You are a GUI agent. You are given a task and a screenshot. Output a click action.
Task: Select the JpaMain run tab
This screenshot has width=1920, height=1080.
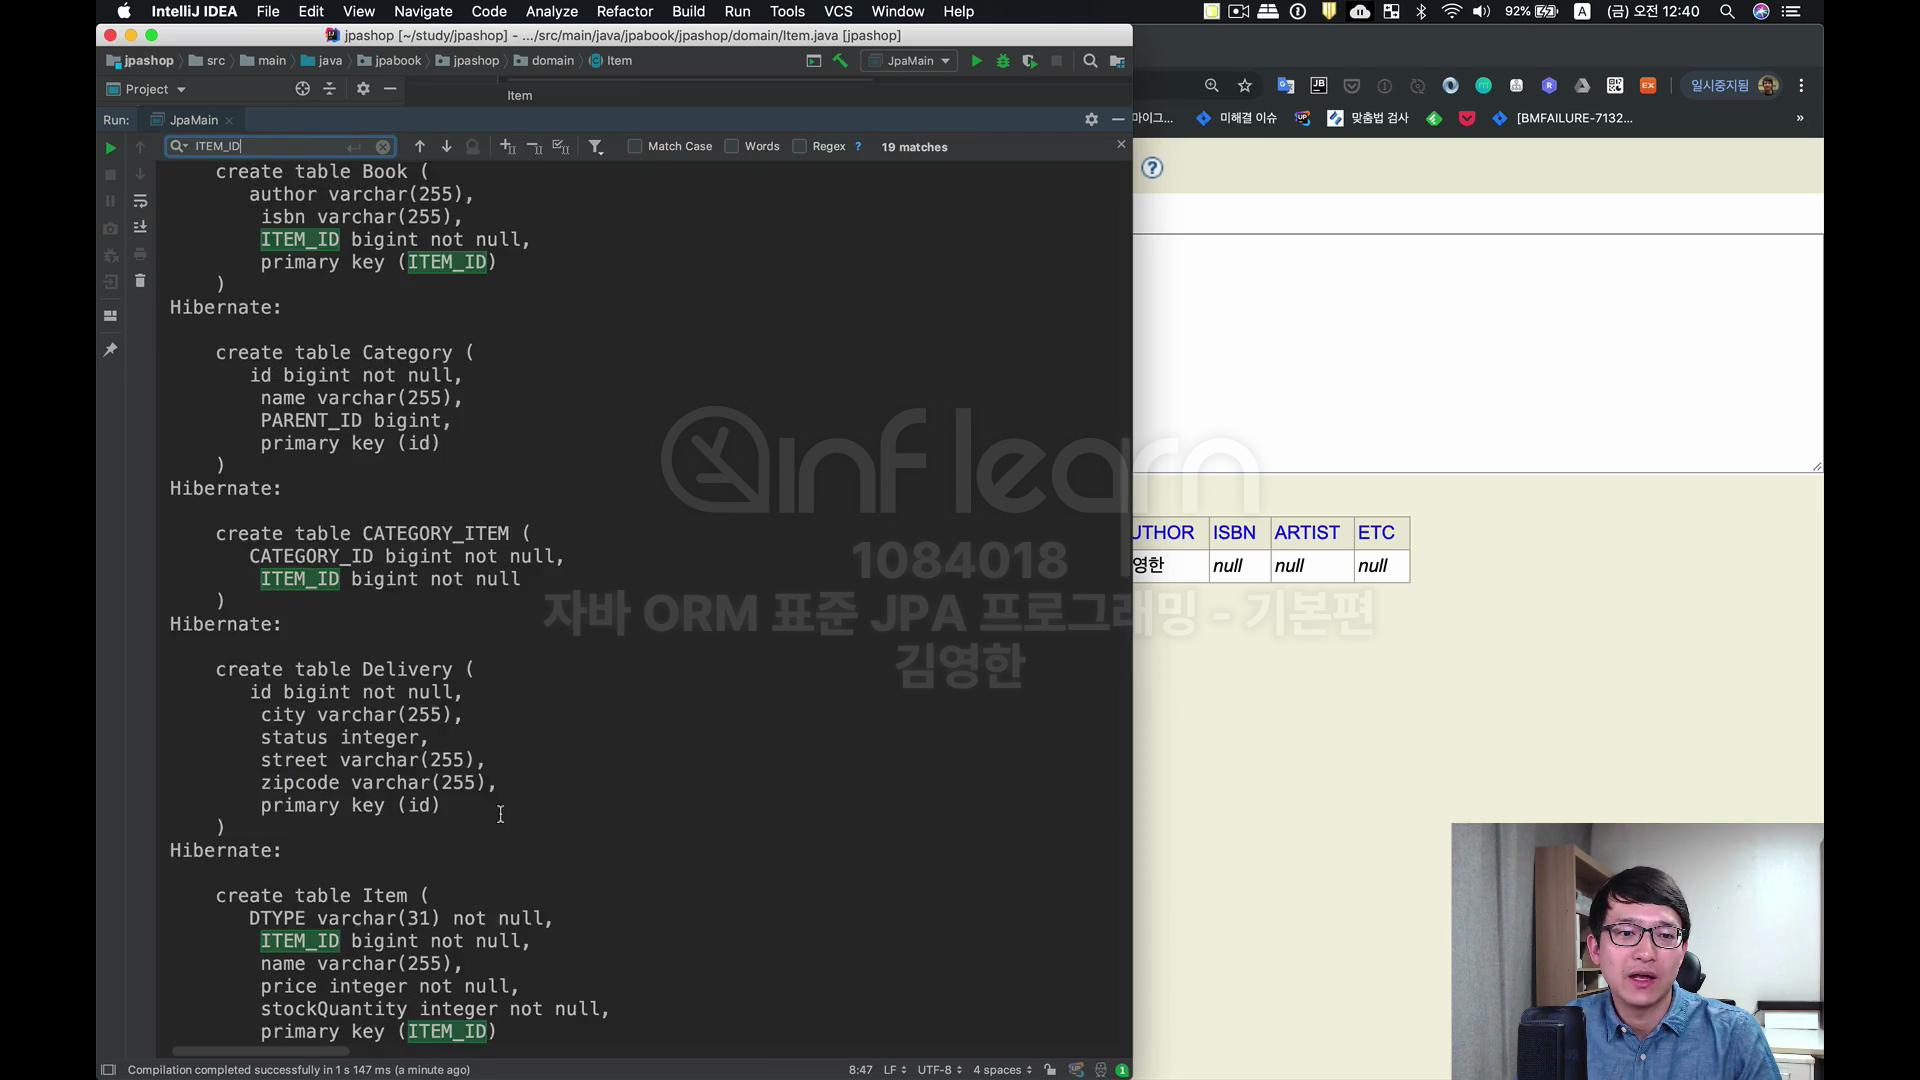tap(193, 120)
